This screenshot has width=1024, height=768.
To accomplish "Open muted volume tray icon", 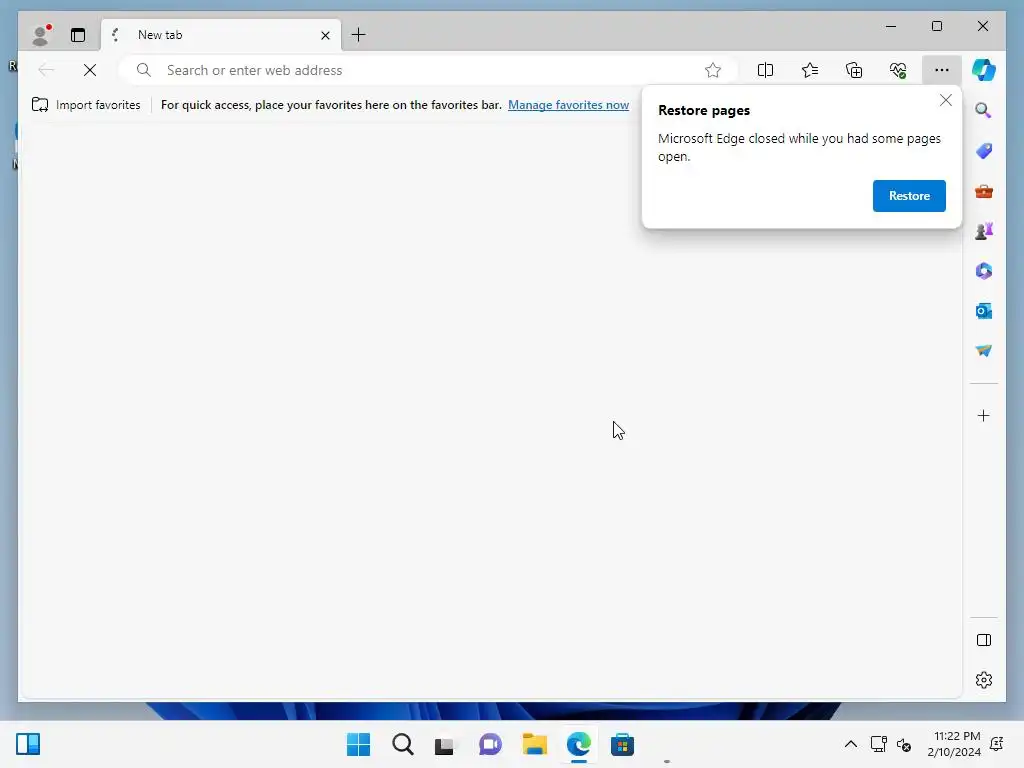I will (x=904, y=744).
